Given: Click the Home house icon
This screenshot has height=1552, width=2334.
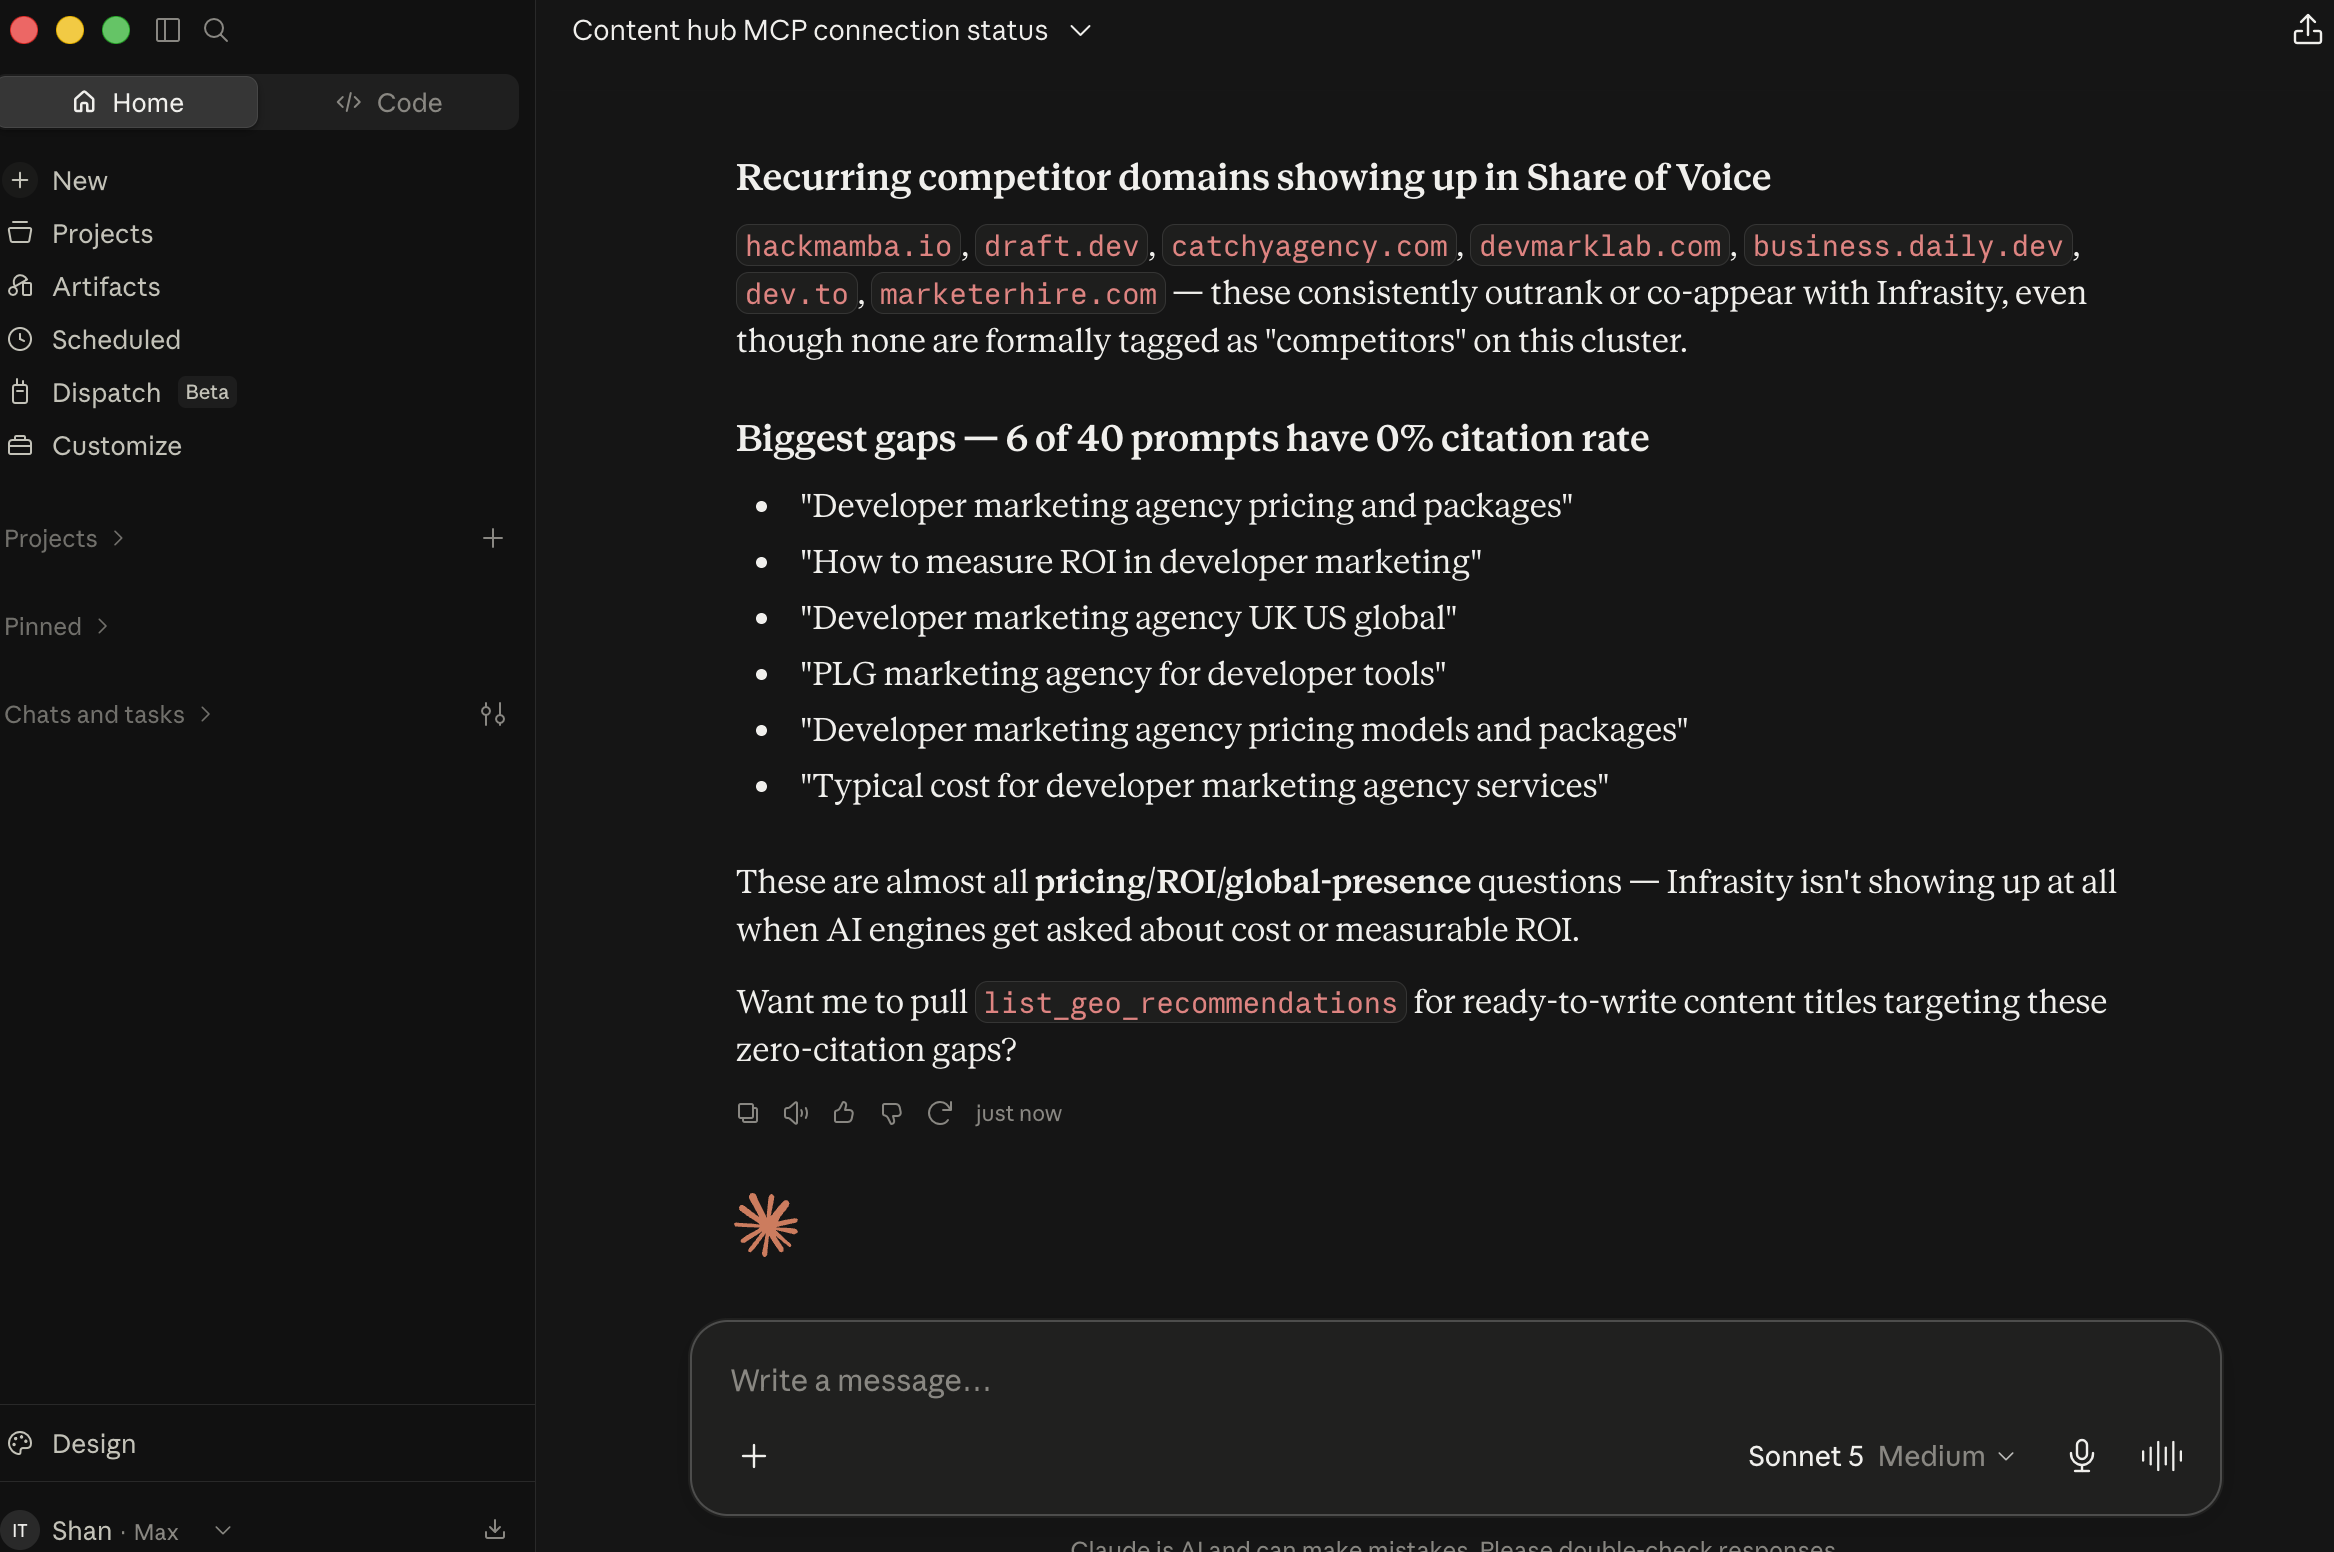Looking at the screenshot, I should (84, 102).
